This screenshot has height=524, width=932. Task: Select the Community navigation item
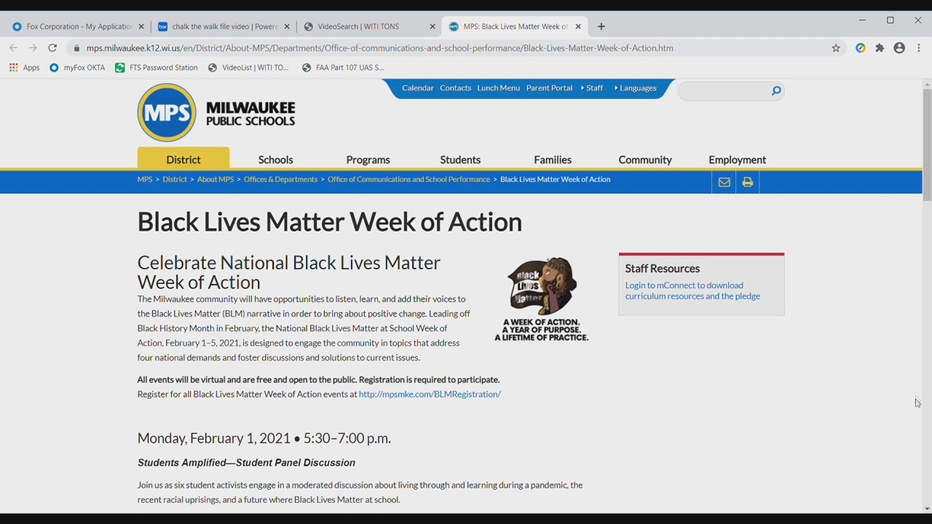pos(645,160)
